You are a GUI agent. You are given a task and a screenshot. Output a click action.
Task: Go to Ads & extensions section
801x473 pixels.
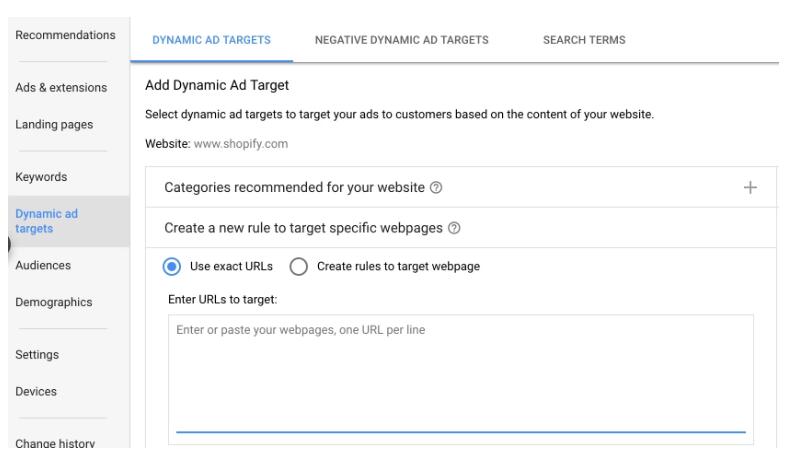(x=61, y=88)
